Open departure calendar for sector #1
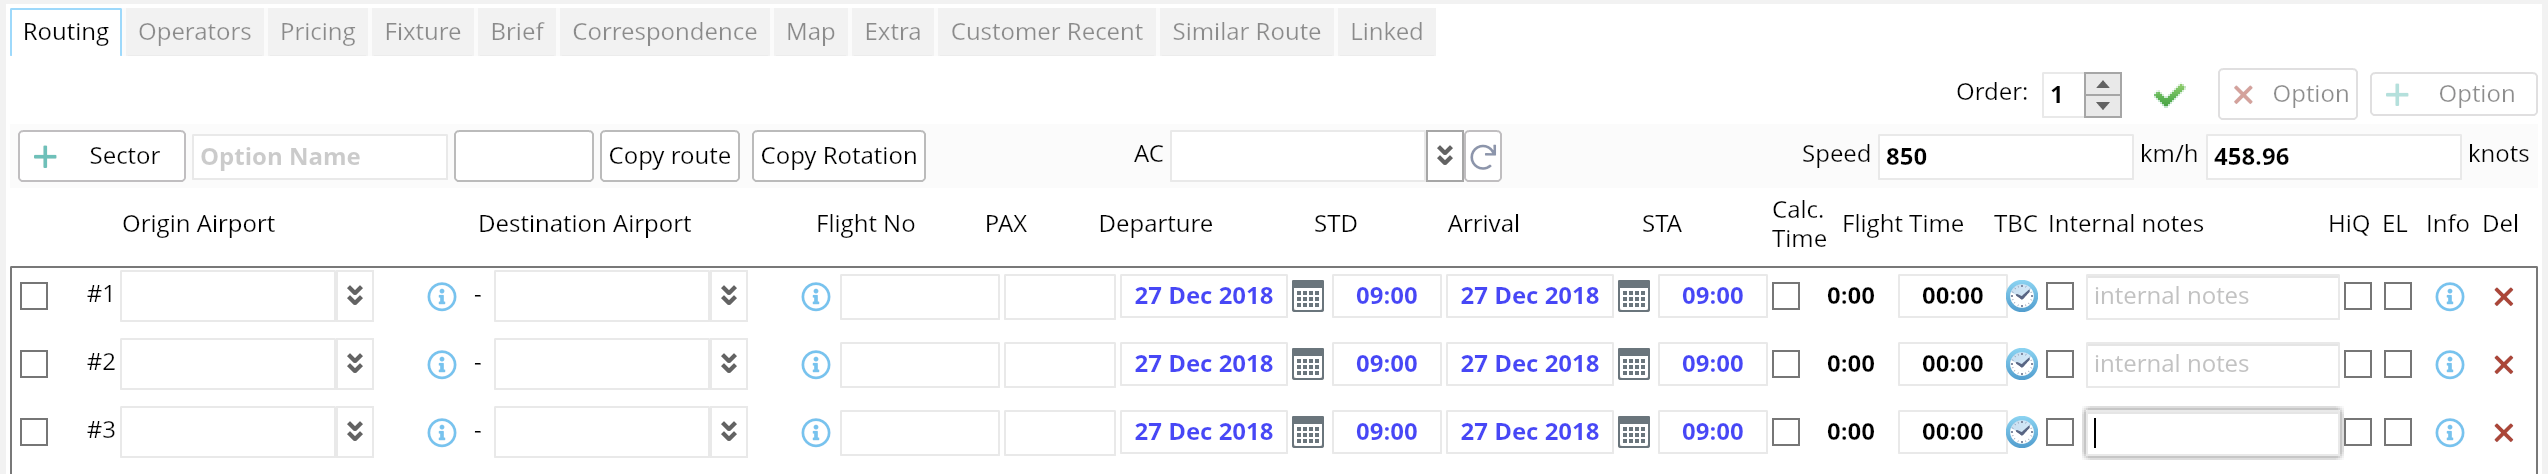 1308,297
